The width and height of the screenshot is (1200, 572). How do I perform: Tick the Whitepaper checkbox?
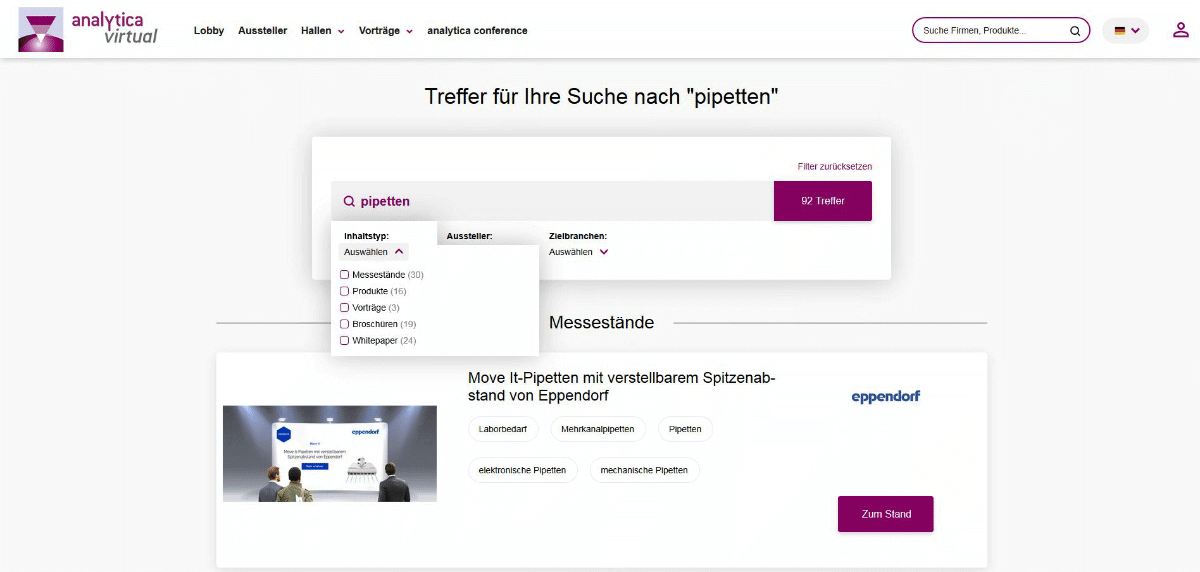pos(345,340)
